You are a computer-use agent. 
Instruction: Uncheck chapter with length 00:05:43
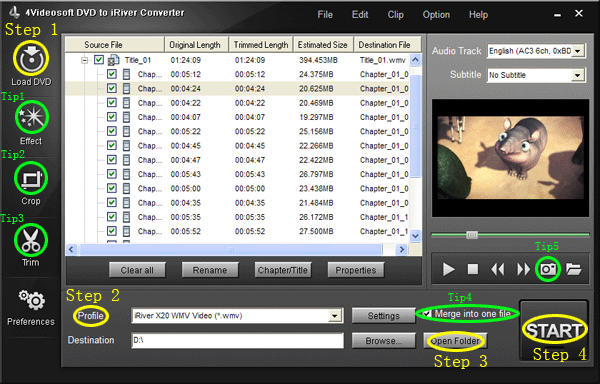[112, 174]
